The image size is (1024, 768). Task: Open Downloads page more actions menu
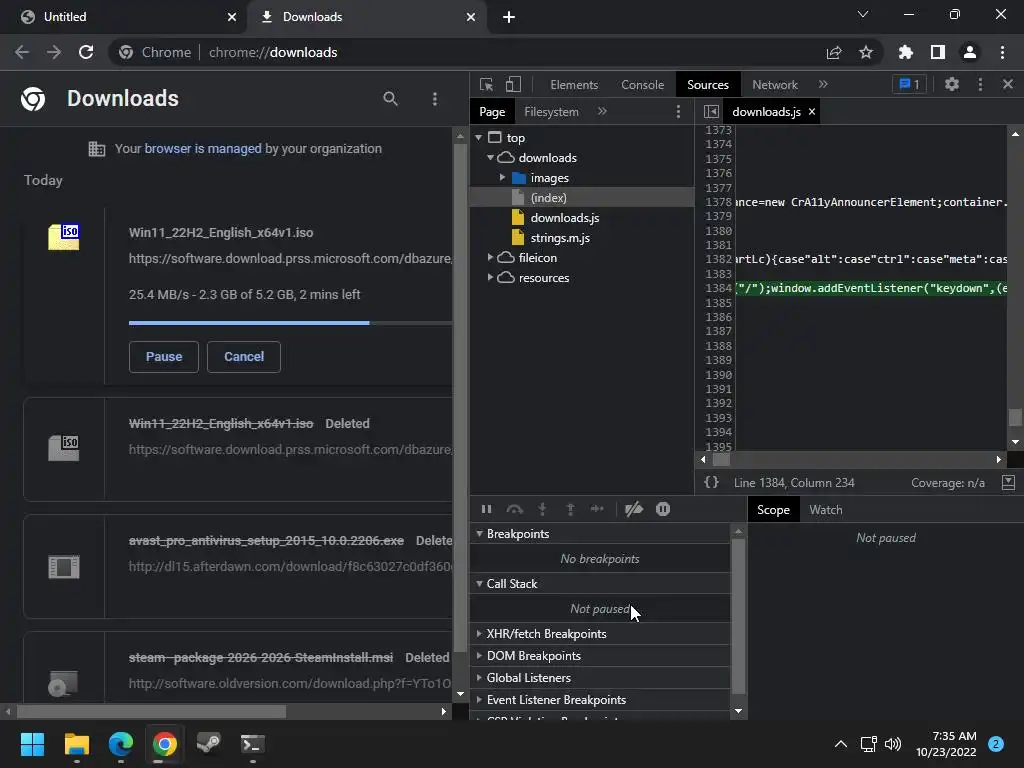(435, 99)
